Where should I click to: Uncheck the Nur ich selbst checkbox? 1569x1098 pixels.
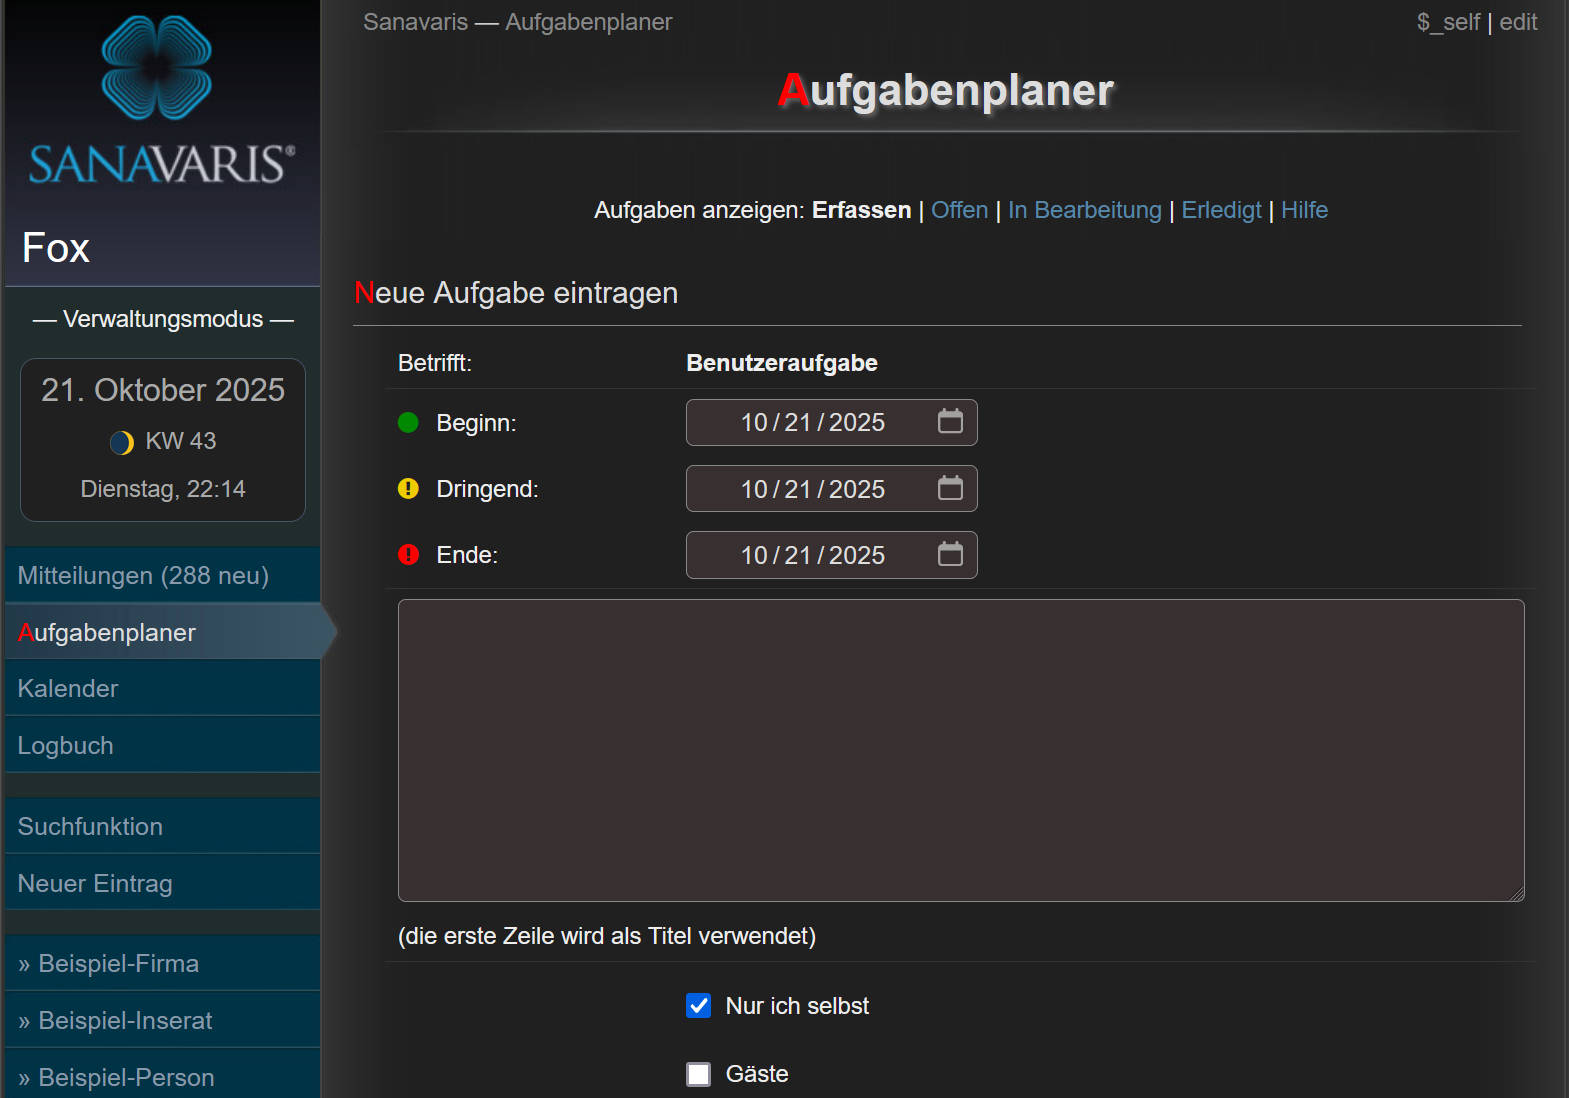[699, 1006]
